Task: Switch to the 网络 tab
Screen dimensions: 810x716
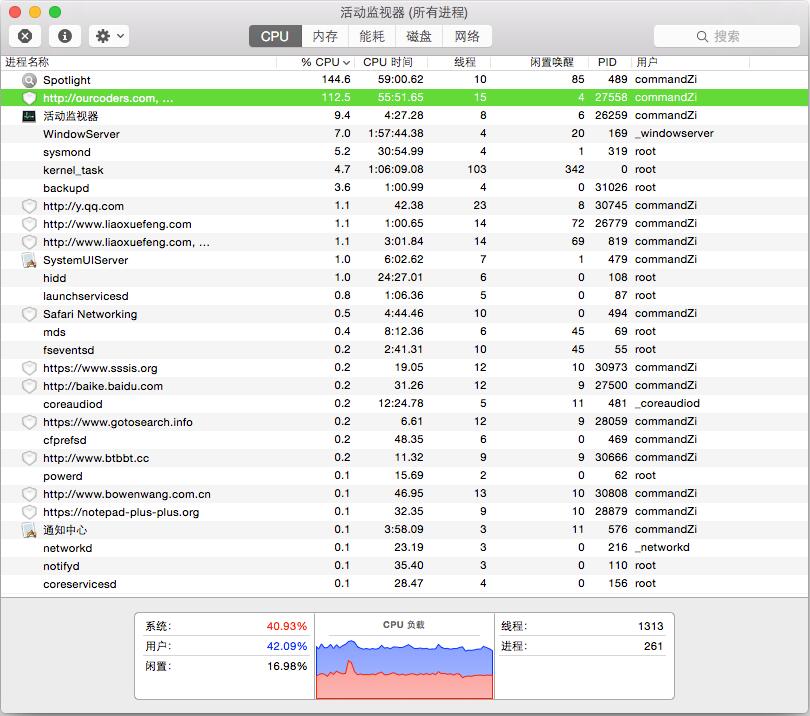Action: coord(467,36)
